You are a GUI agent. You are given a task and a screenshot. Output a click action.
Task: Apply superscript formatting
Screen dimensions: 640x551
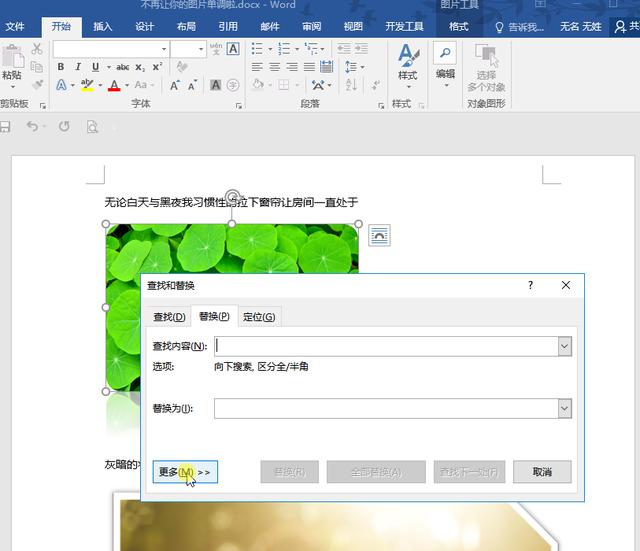[x=157, y=67]
